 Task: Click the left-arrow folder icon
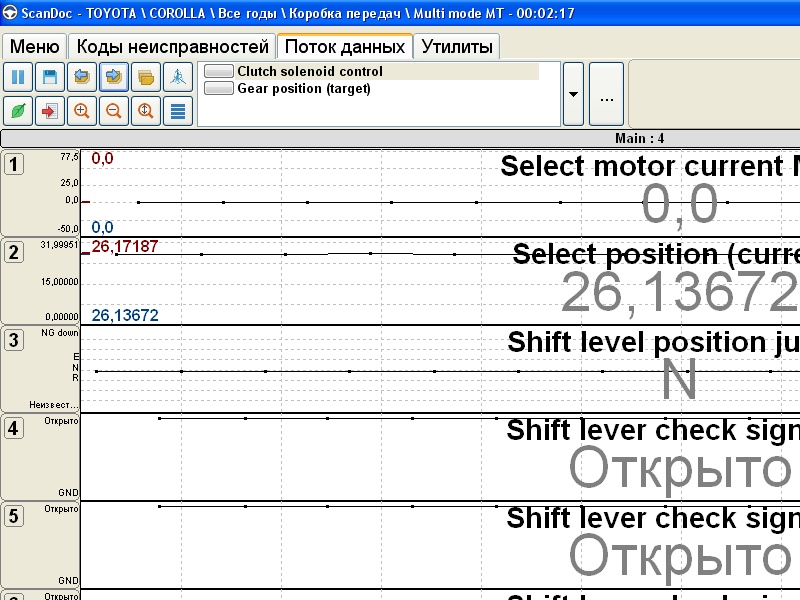(81, 77)
